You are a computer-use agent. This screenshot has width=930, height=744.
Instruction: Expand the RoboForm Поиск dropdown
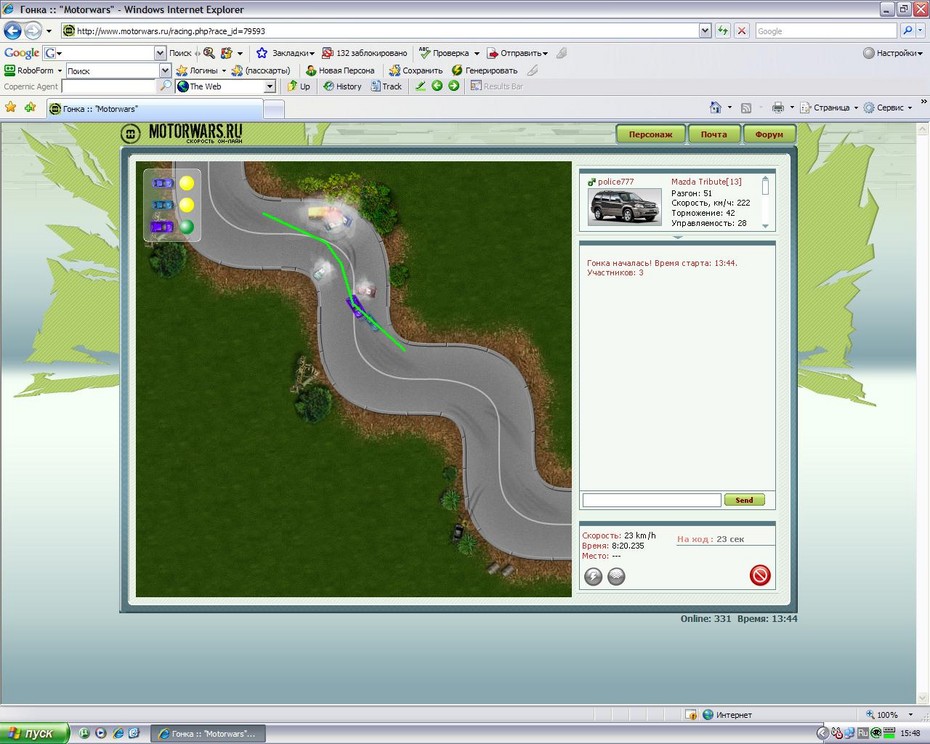pyautogui.click(x=165, y=71)
